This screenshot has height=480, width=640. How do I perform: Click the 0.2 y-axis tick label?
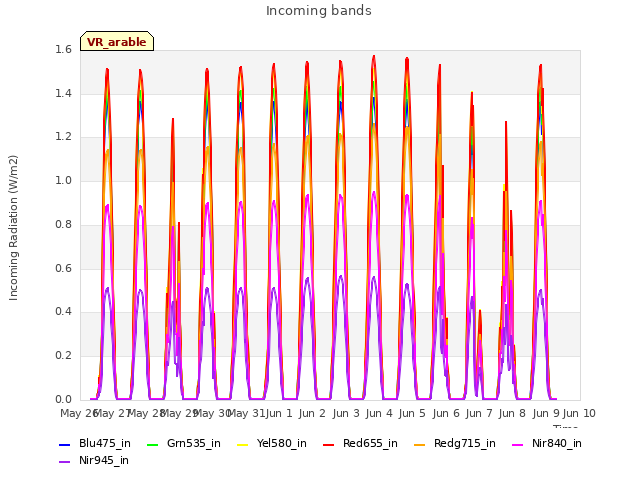[63, 356]
